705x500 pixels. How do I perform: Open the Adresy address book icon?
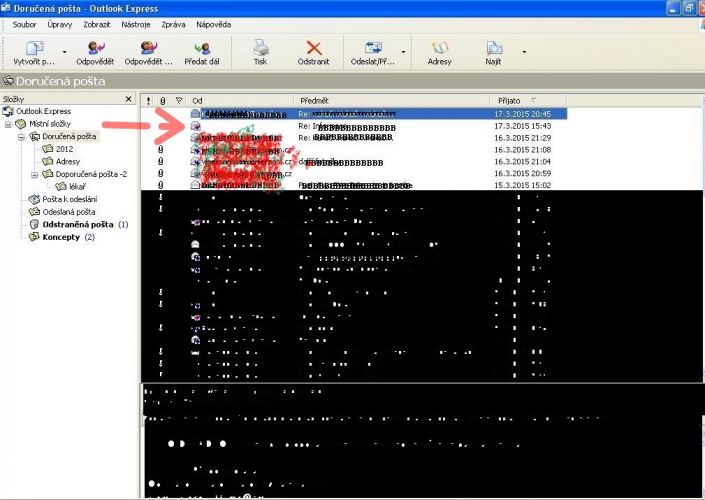coord(439,48)
